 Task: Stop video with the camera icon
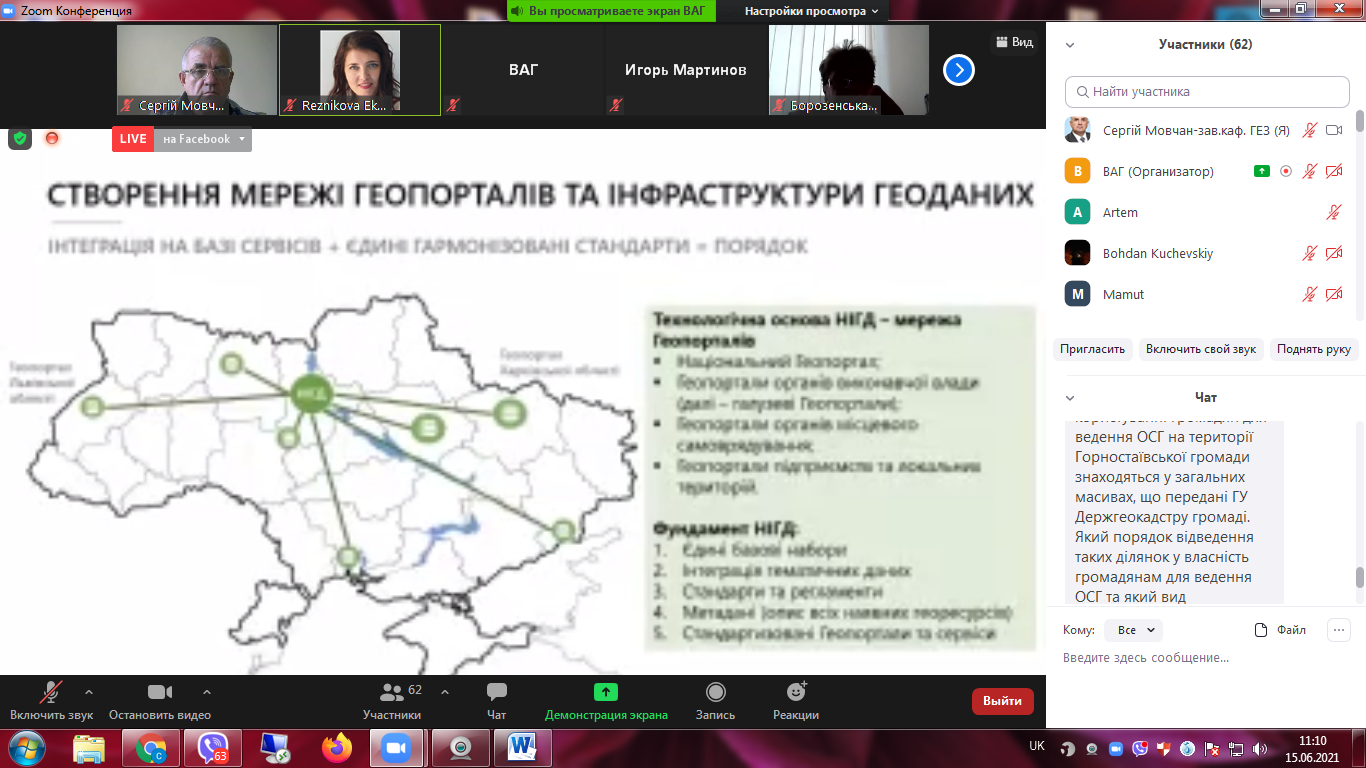pyautogui.click(x=160, y=692)
